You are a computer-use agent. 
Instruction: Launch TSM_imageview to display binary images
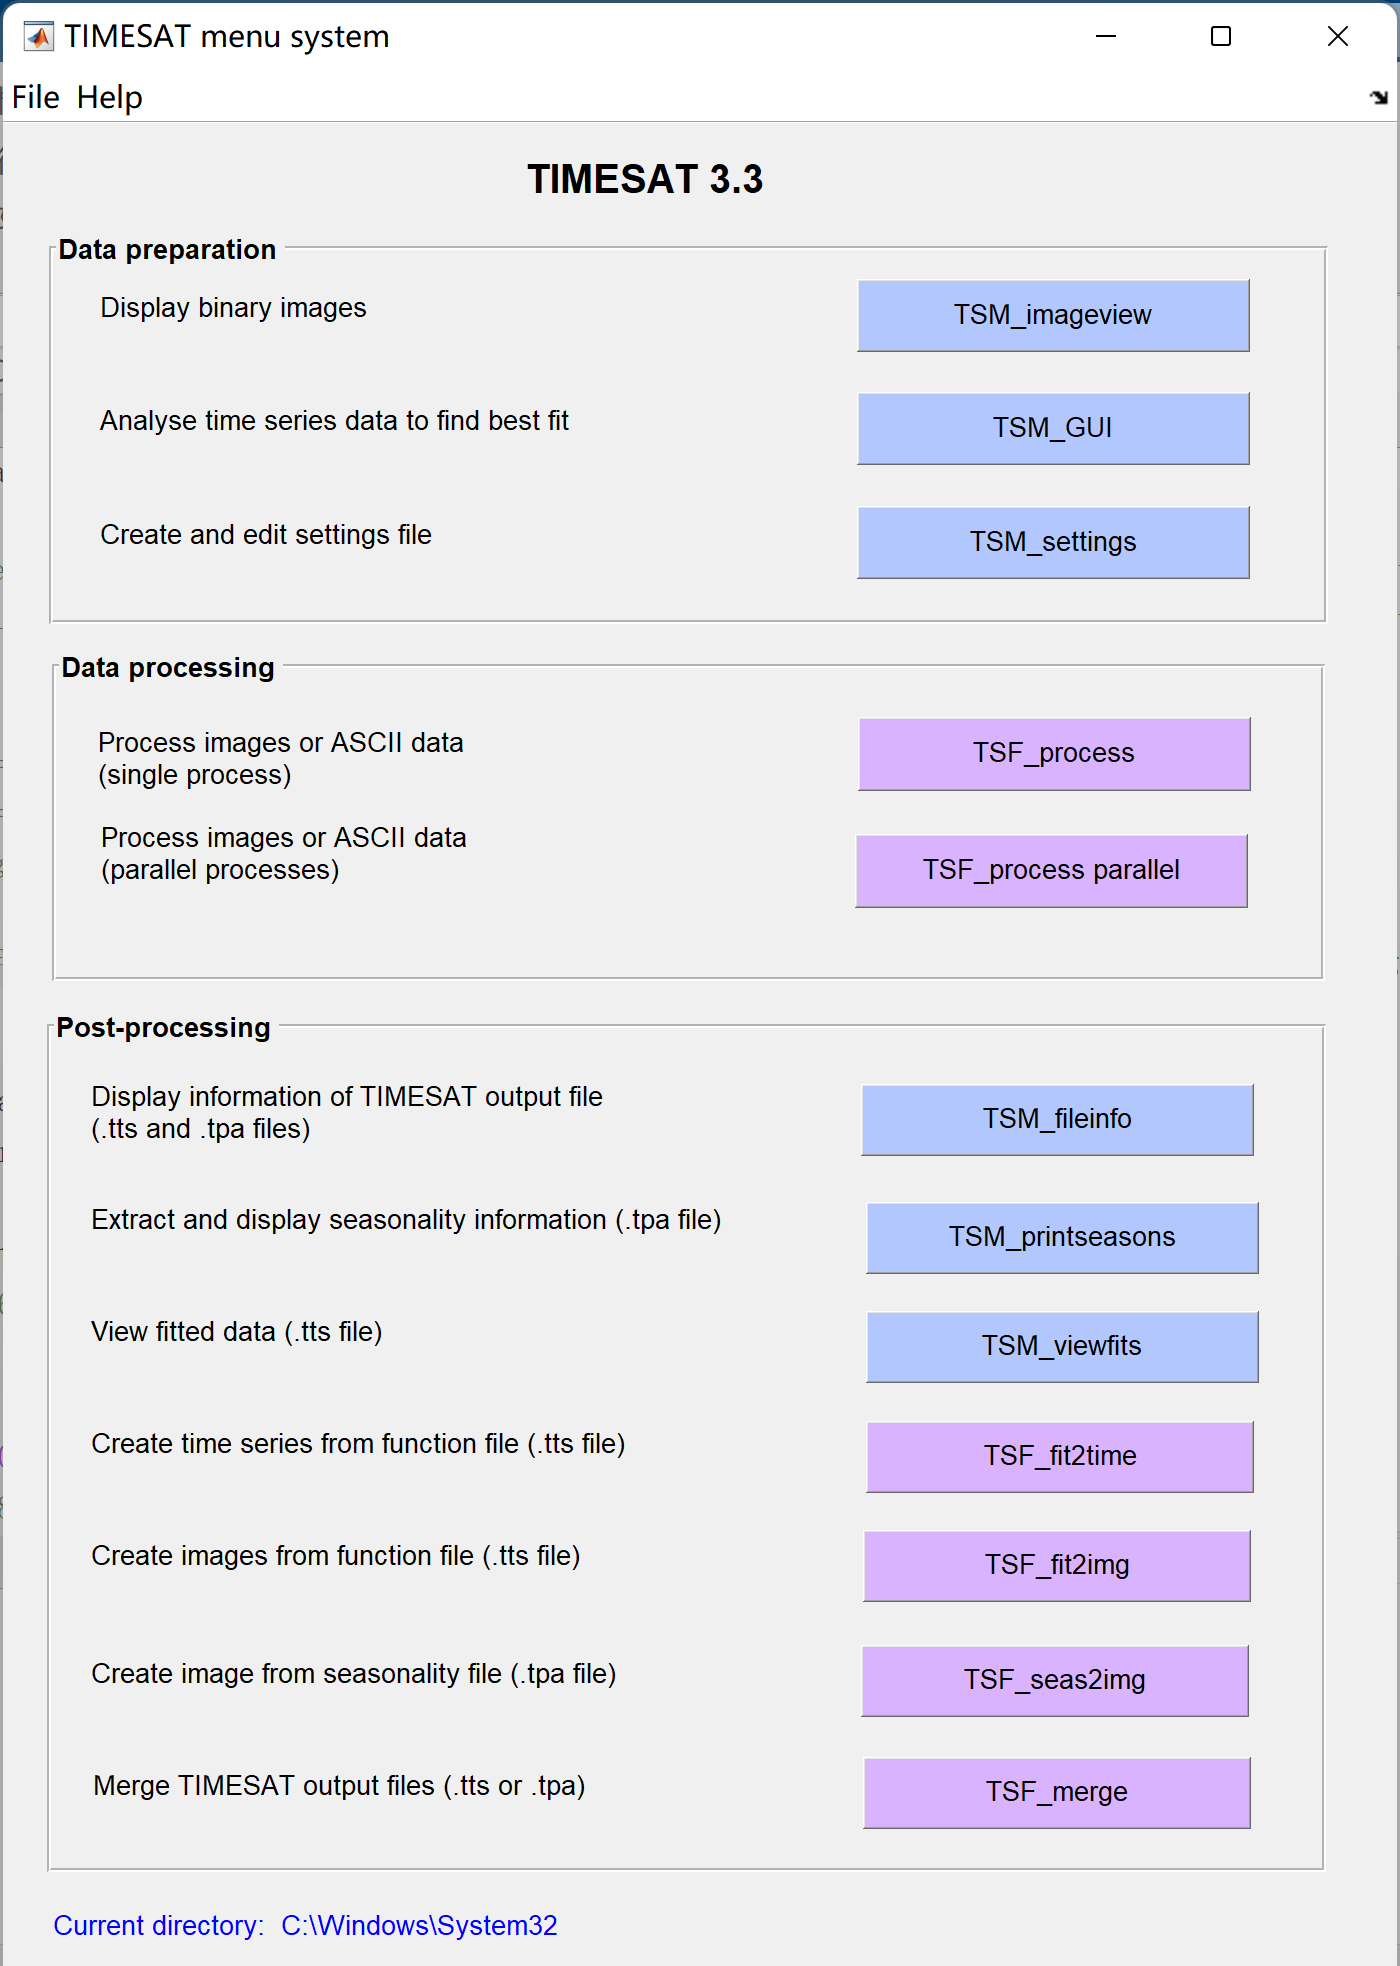coord(1053,316)
